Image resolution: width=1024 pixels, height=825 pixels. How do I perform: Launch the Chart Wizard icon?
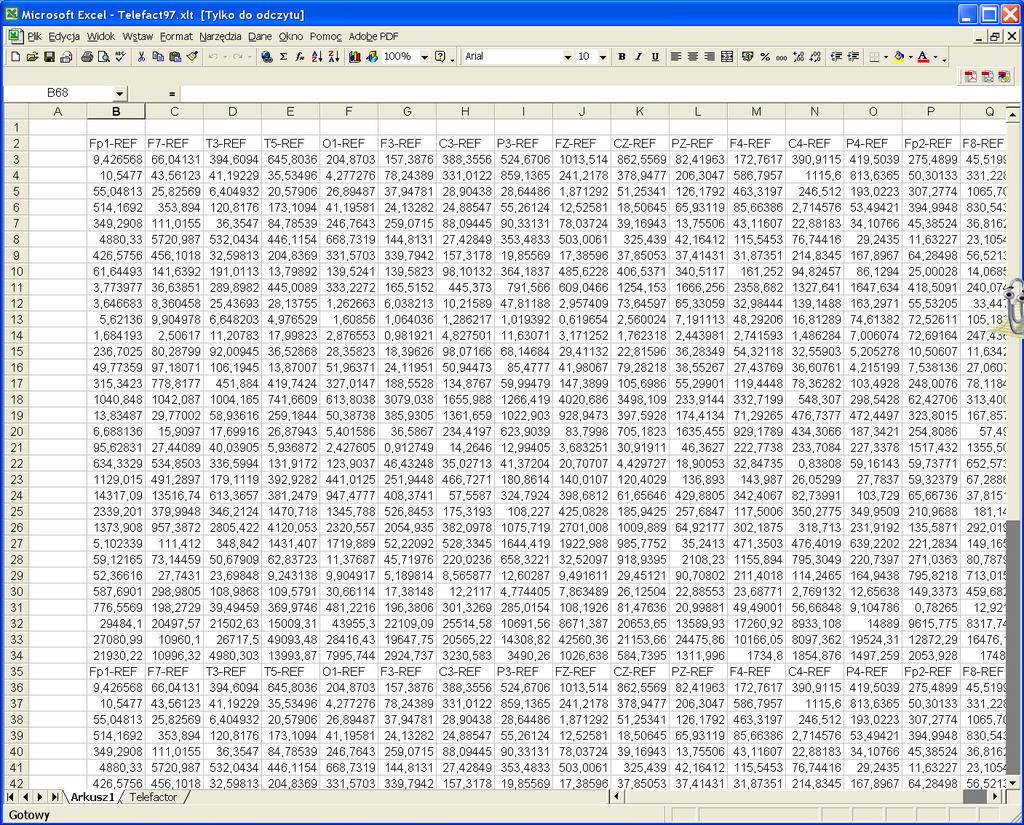point(355,57)
